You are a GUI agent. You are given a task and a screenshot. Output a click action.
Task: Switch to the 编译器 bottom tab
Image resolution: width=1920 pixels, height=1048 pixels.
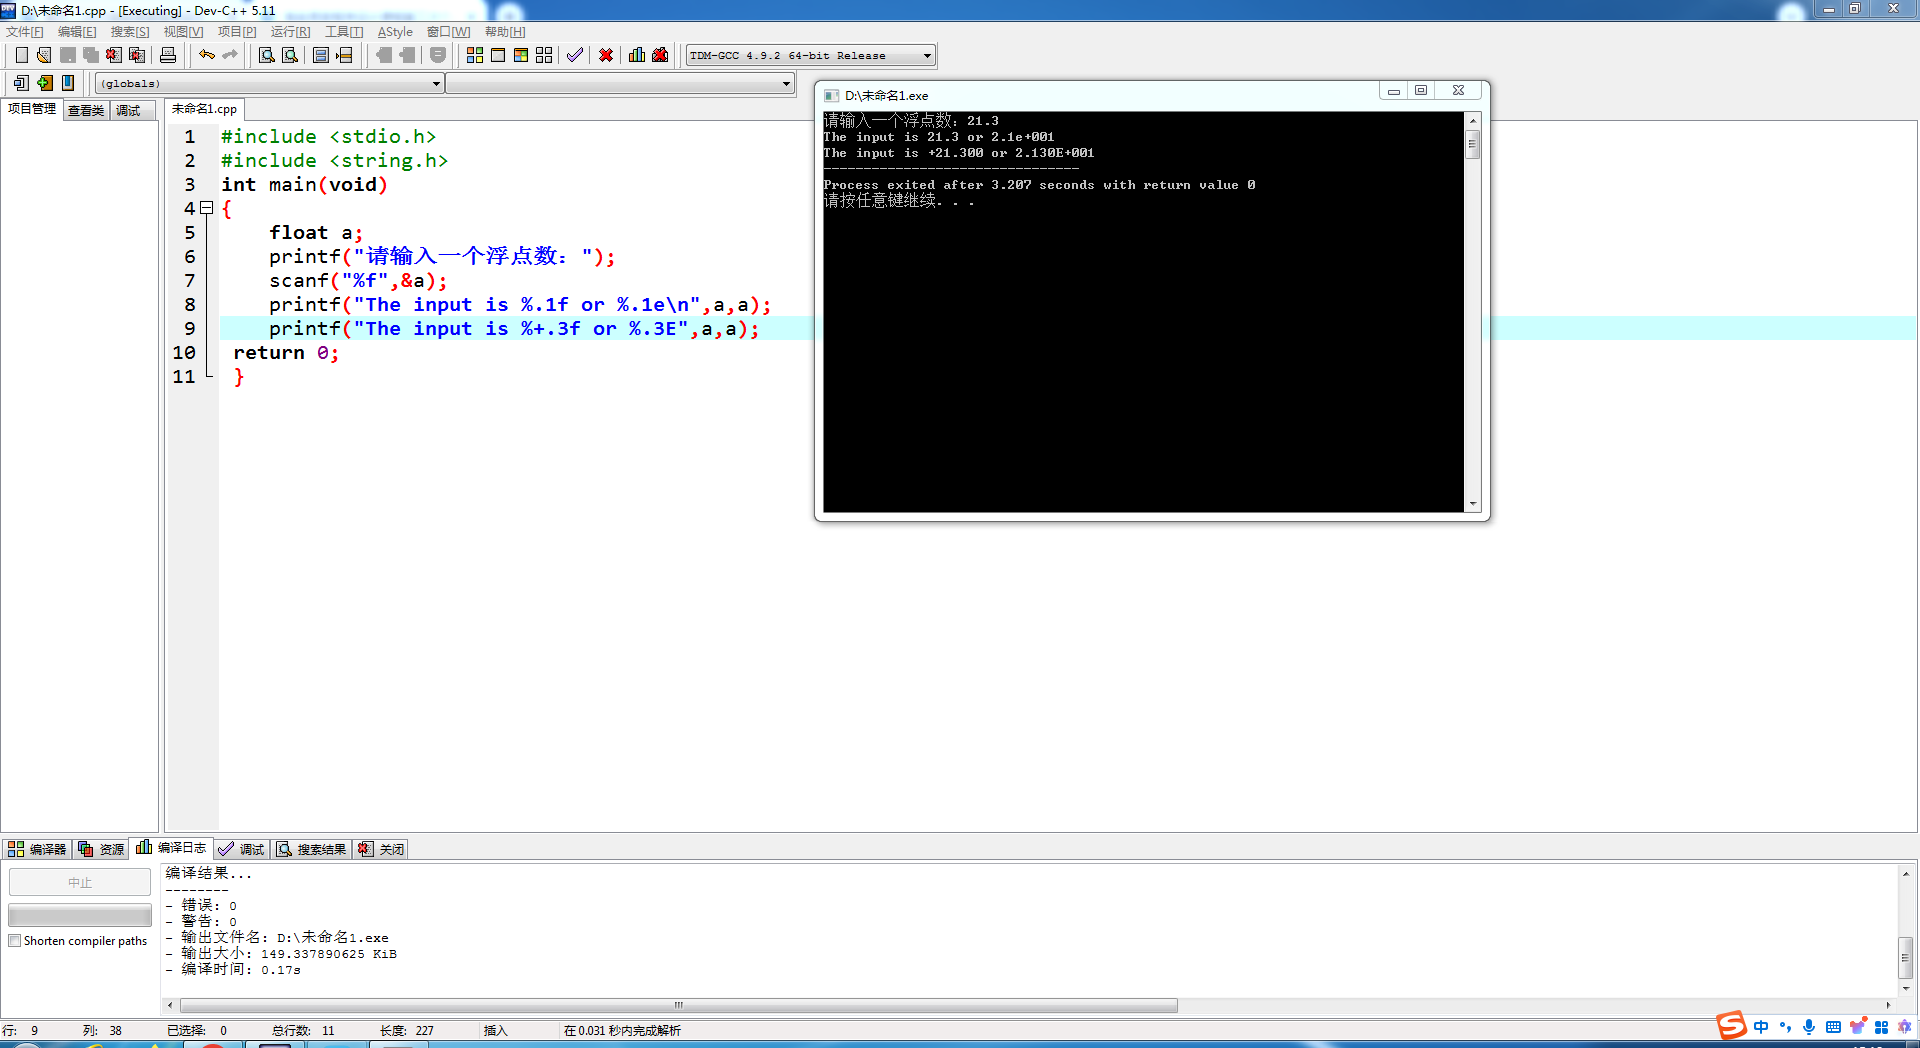[37, 849]
